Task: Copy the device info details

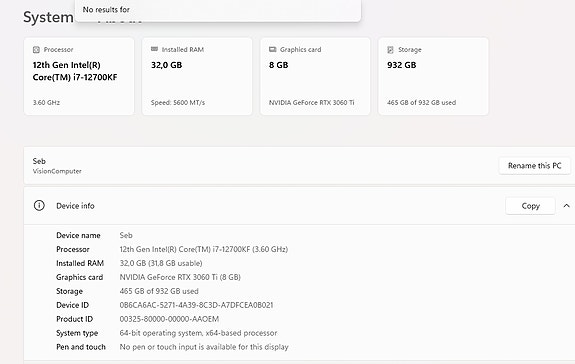Action: pyautogui.click(x=530, y=206)
